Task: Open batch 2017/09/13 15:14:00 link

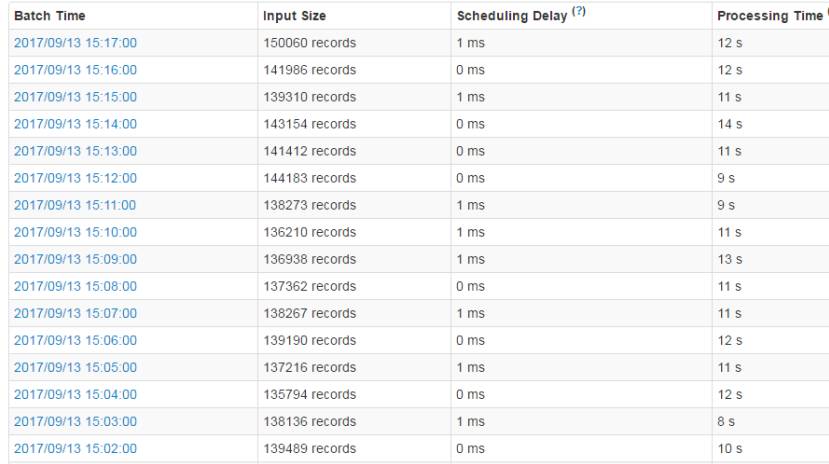Action: pyautogui.click(x=75, y=124)
